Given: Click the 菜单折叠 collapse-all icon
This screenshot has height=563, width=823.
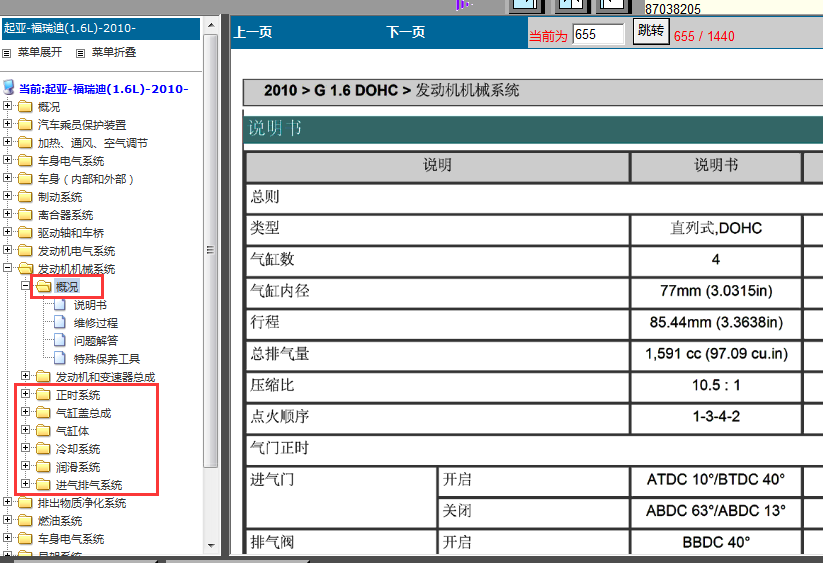Looking at the screenshot, I should [x=80, y=53].
